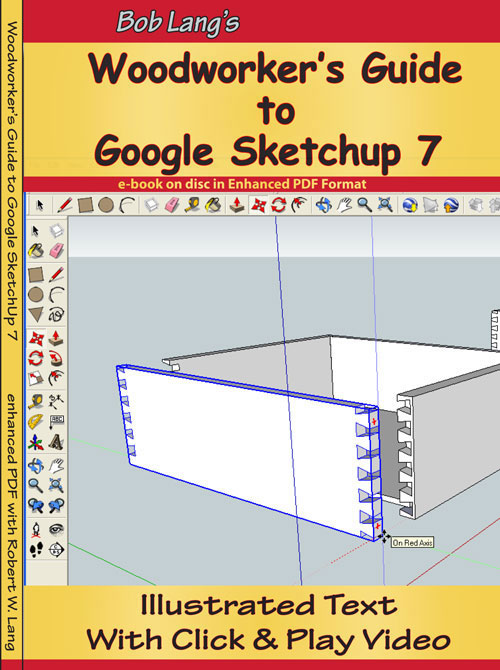Choose the Dimension tool
This screenshot has width=500, height=670.
(x=56, y=402)
